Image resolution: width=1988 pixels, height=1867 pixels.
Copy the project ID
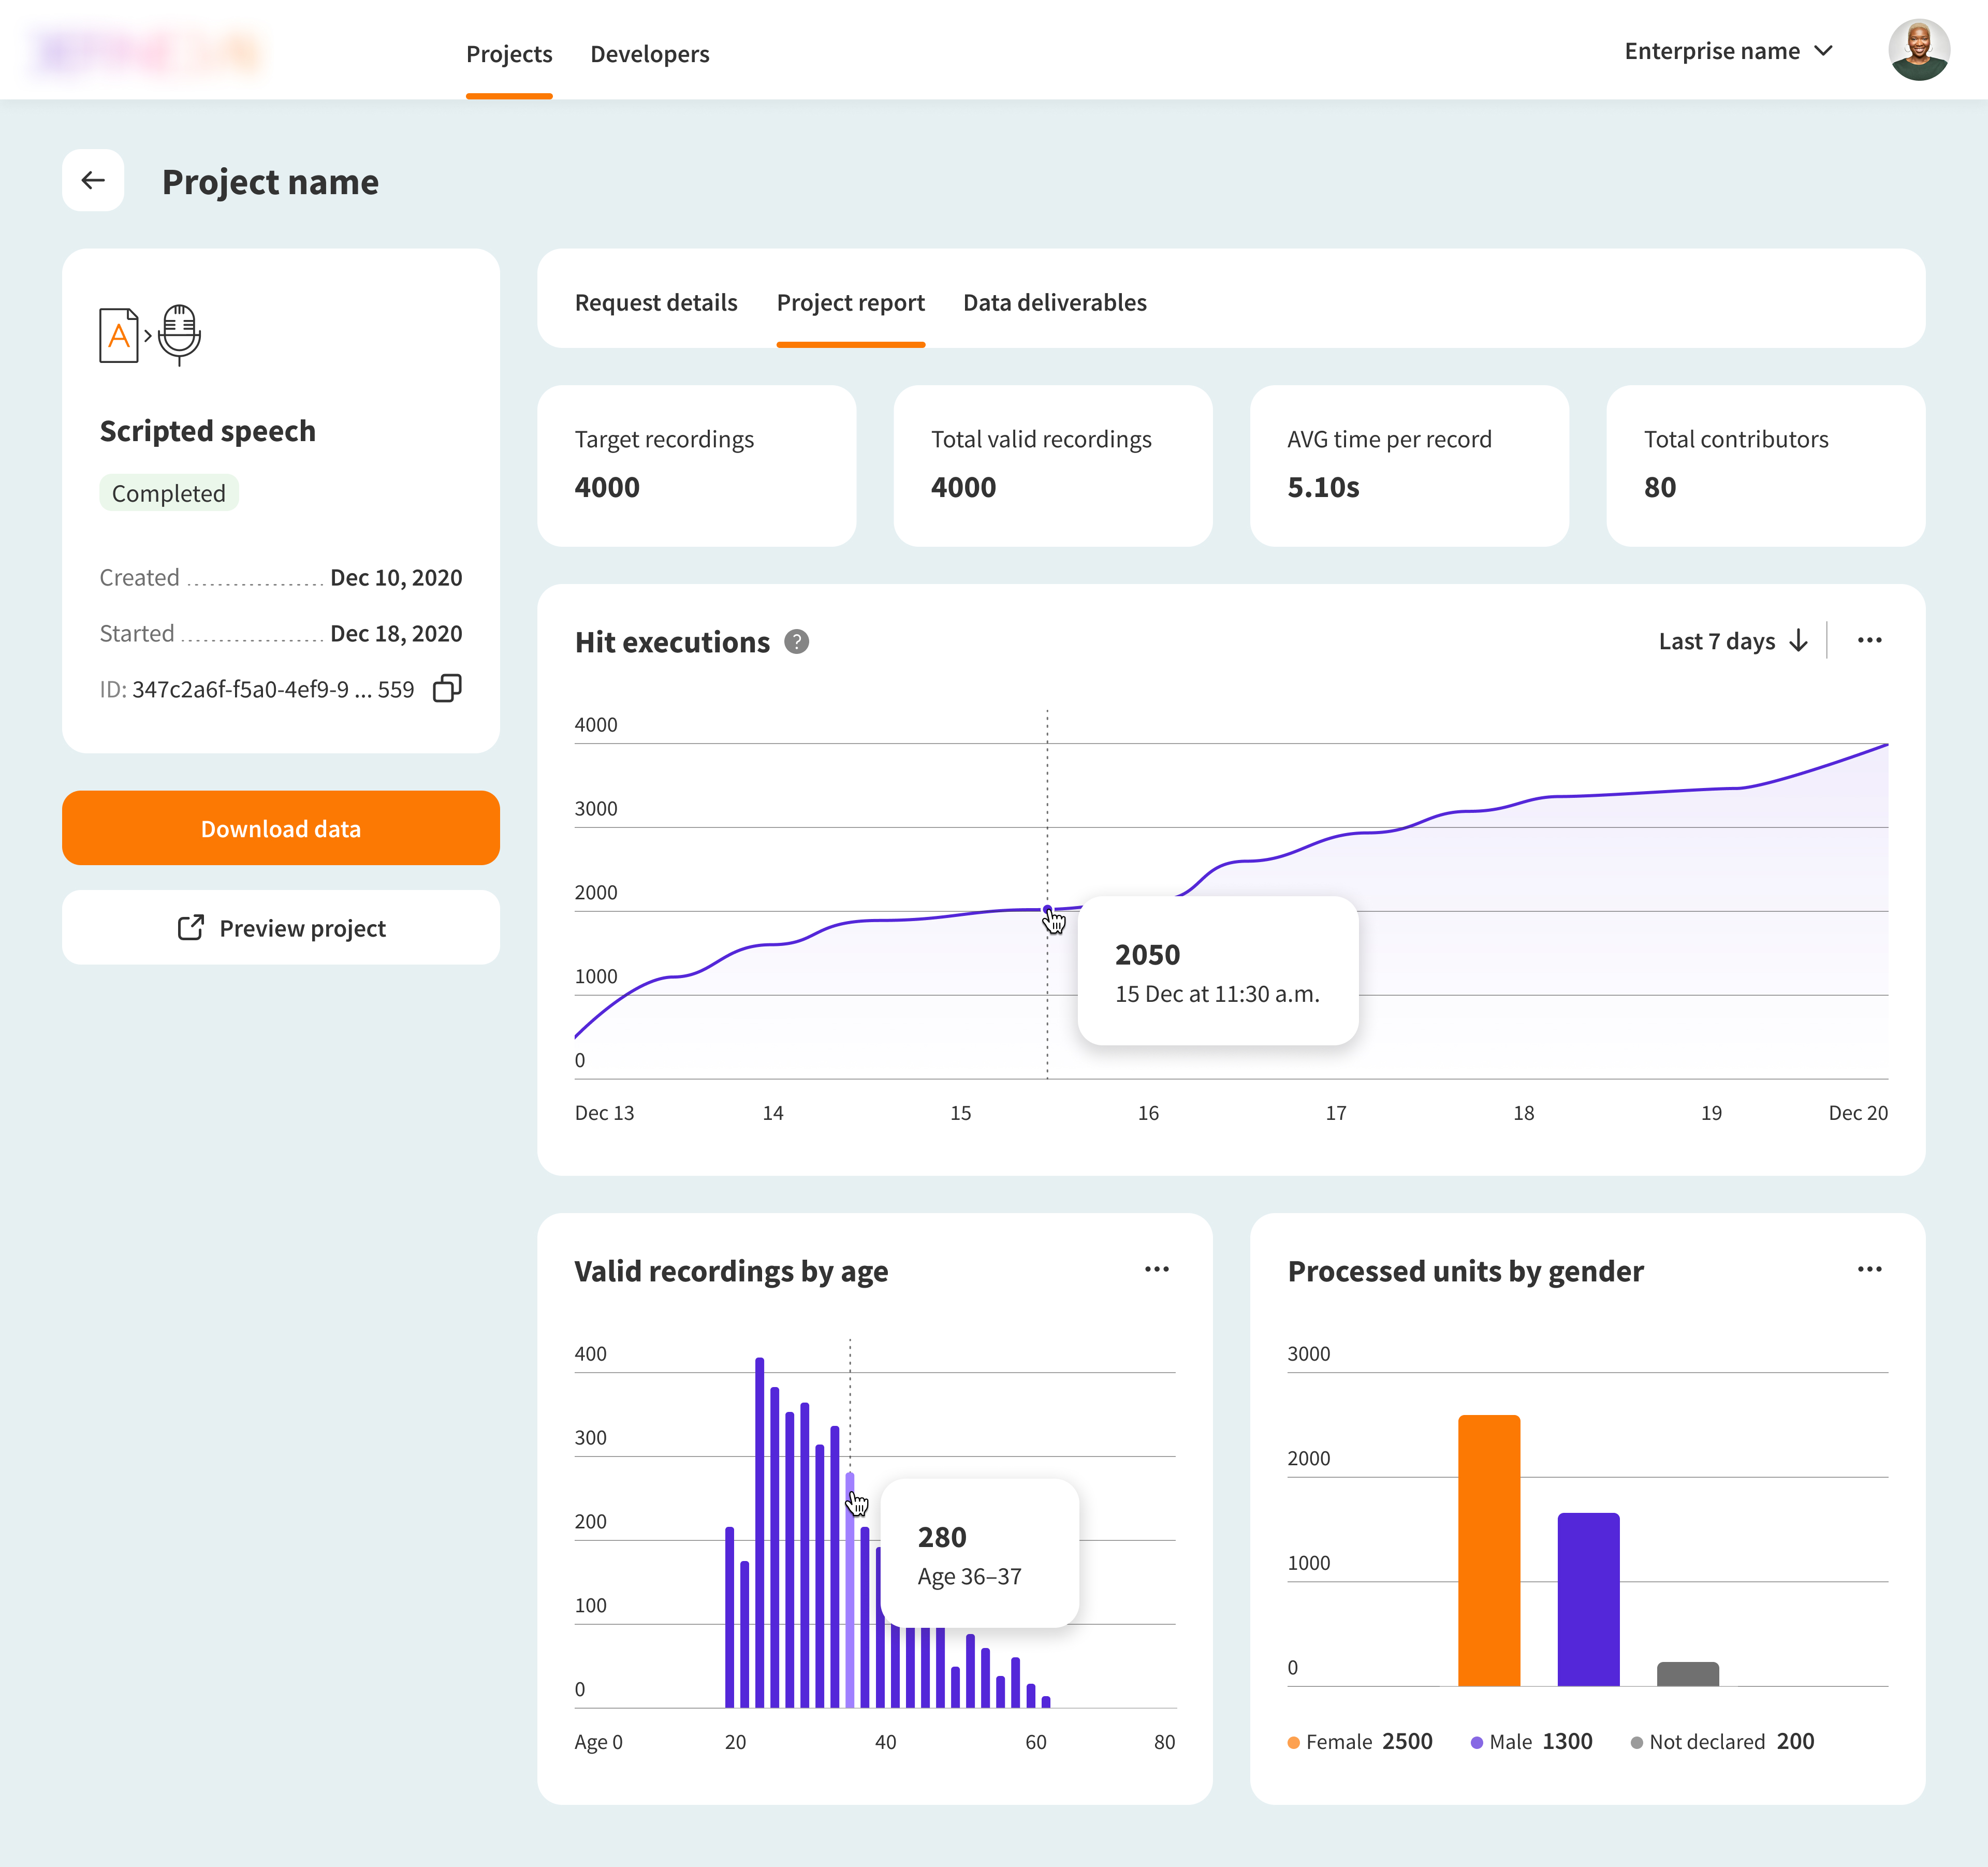coord(446,688)
